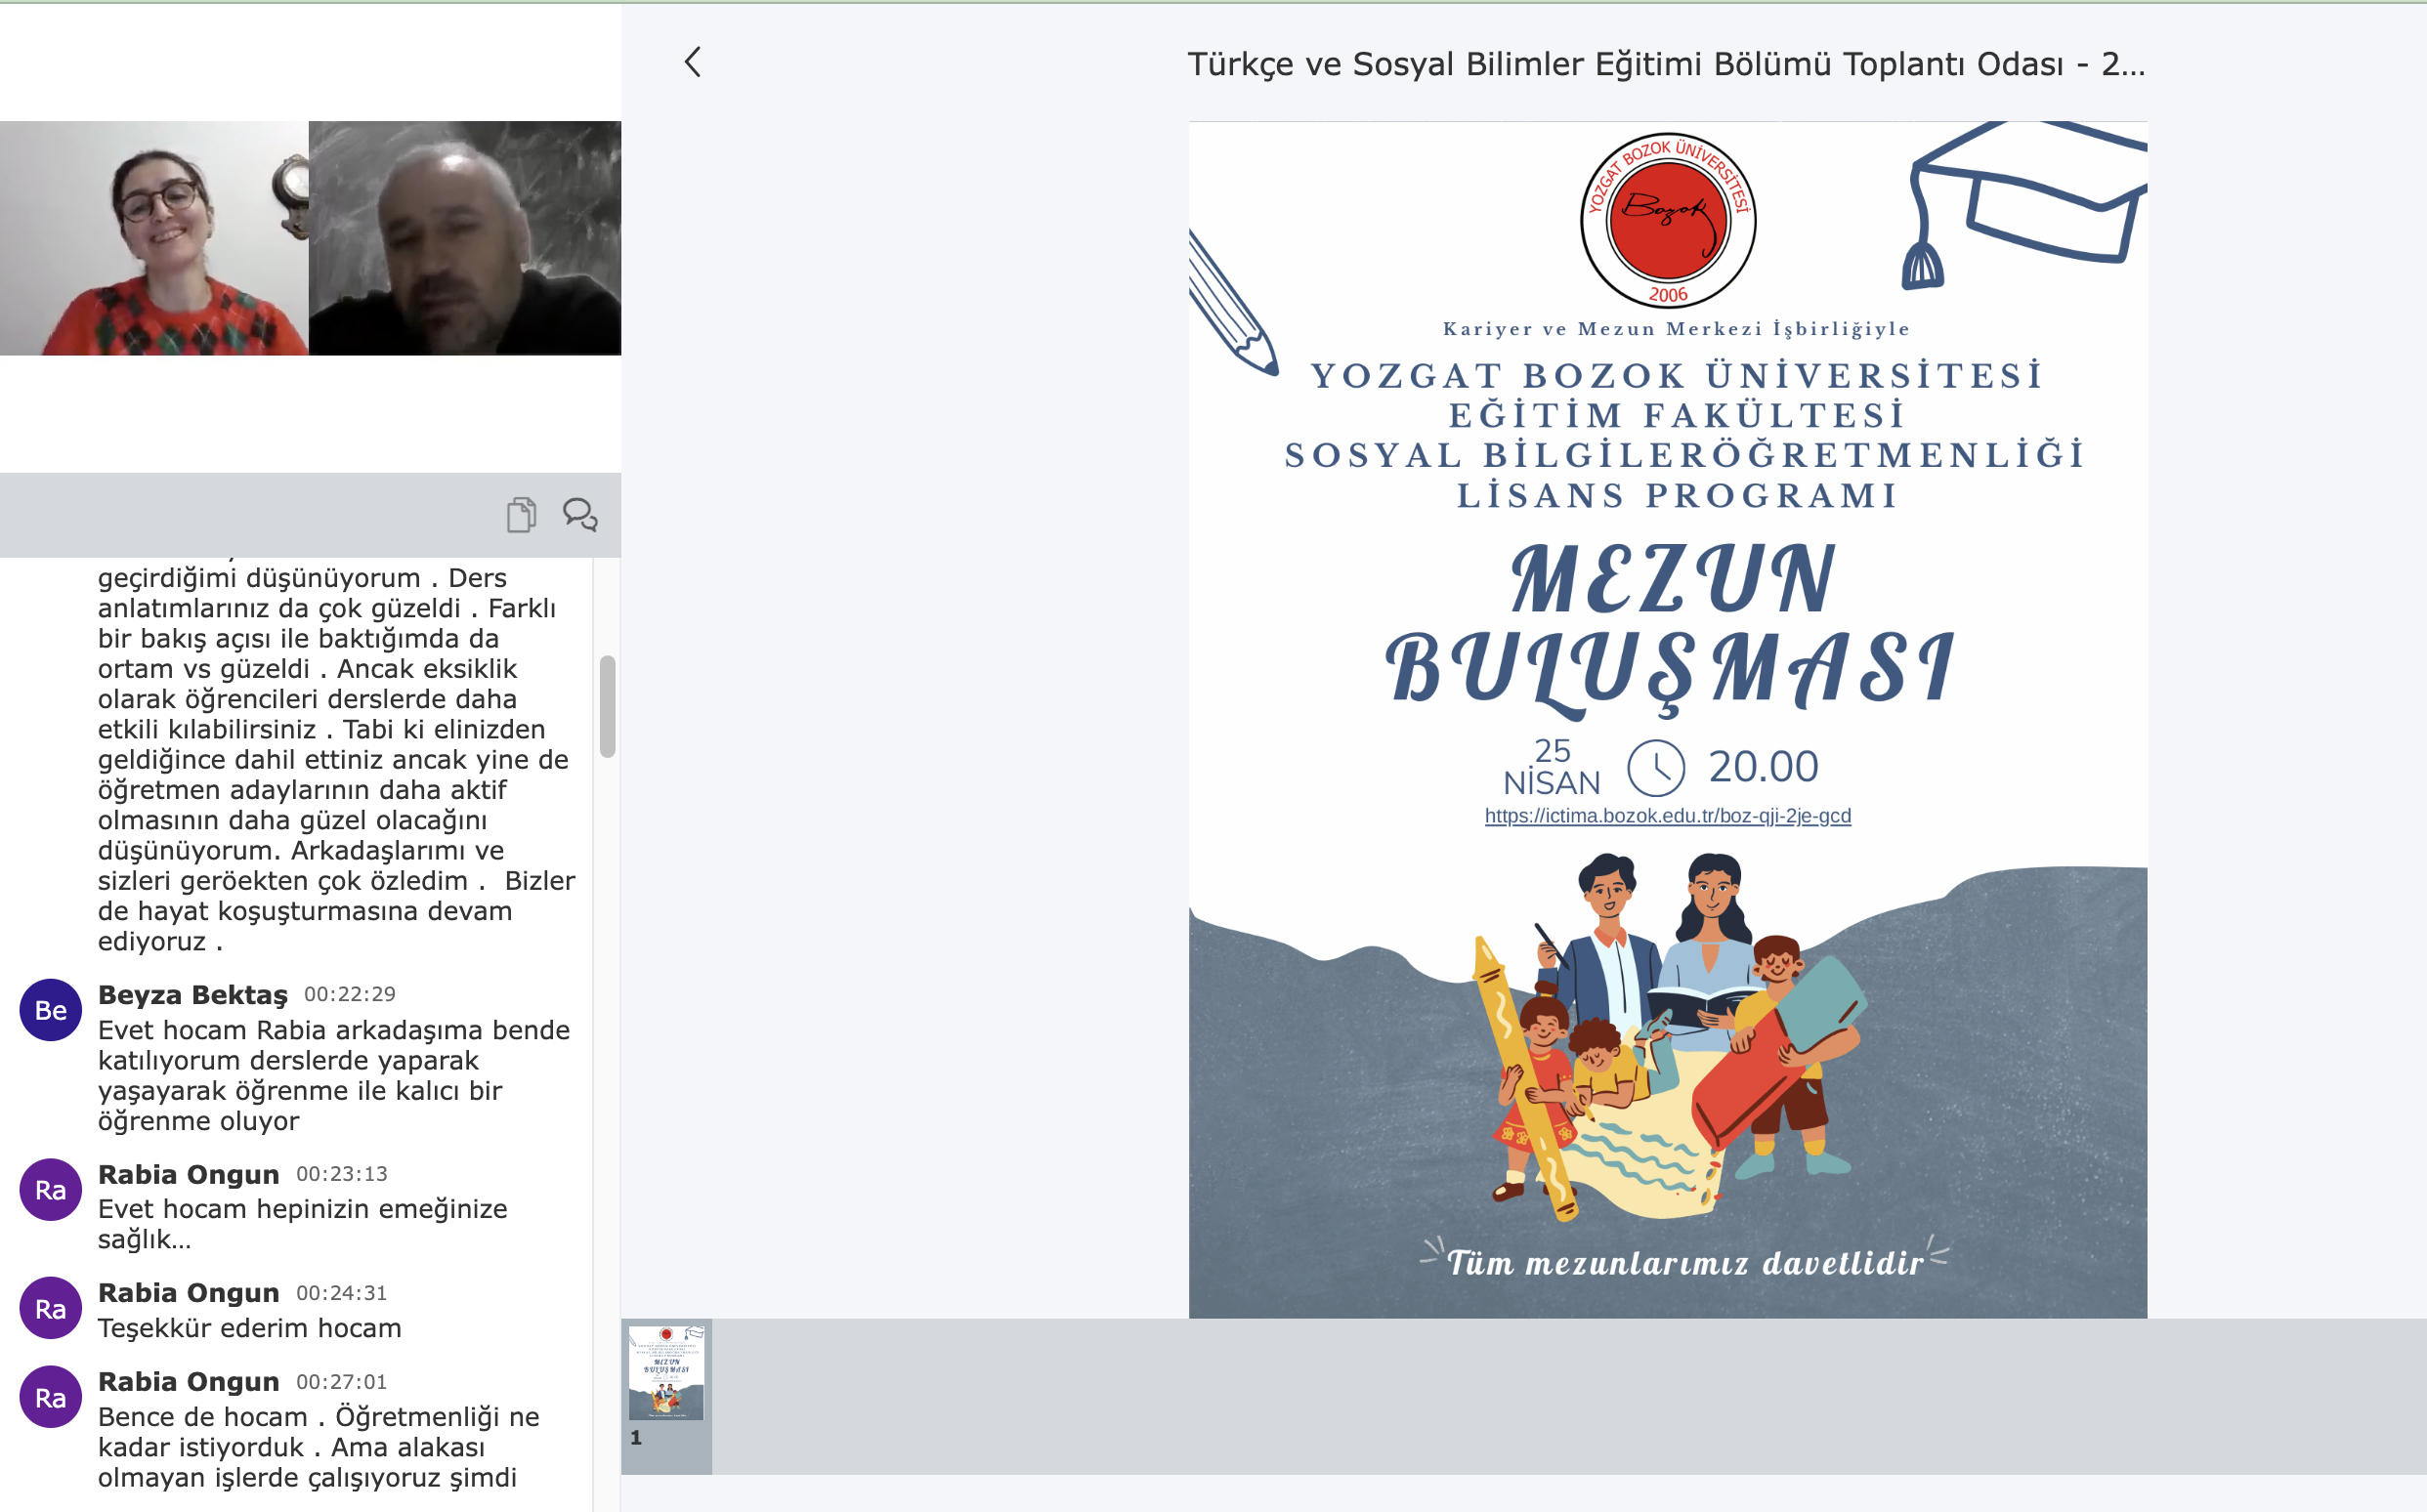Click the smiling woman's webcam video
Viewport: 2427px width, 1512px height.
(154, 238)
